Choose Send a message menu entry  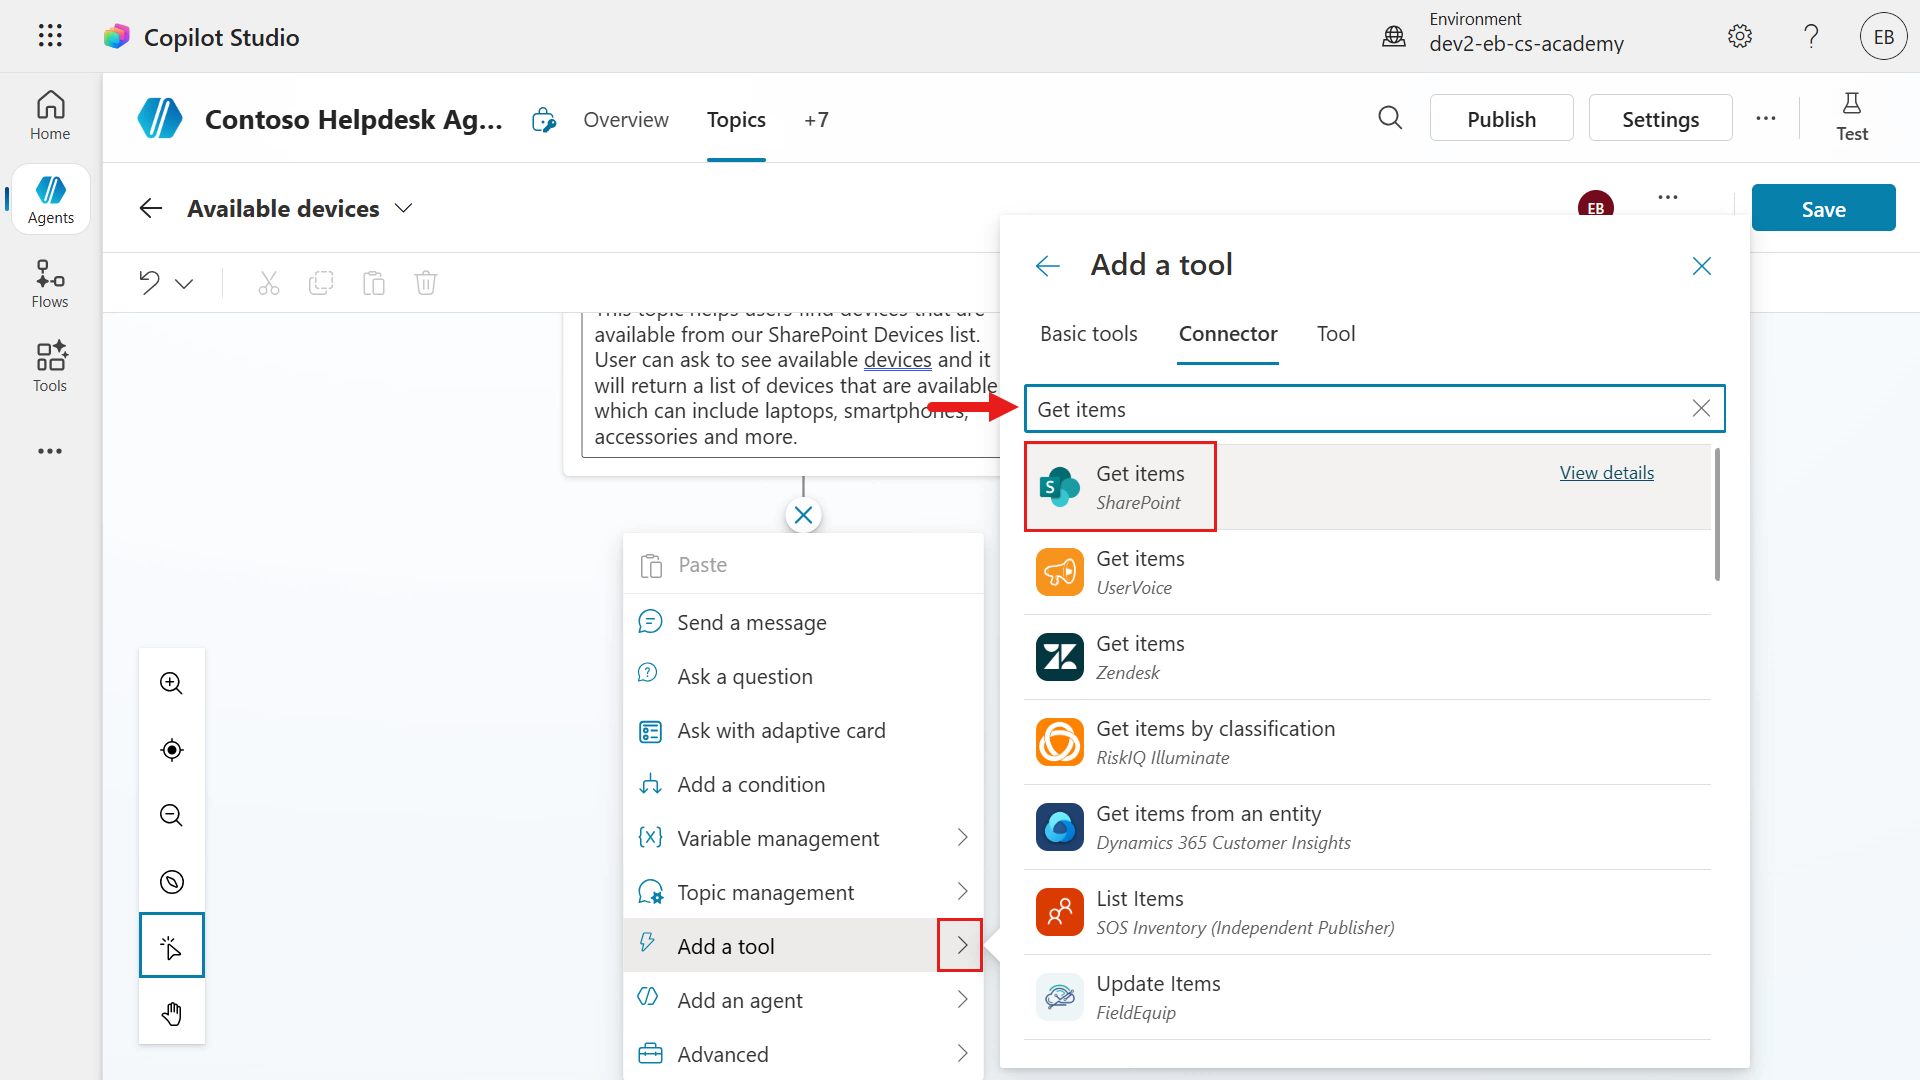(752, 623)
